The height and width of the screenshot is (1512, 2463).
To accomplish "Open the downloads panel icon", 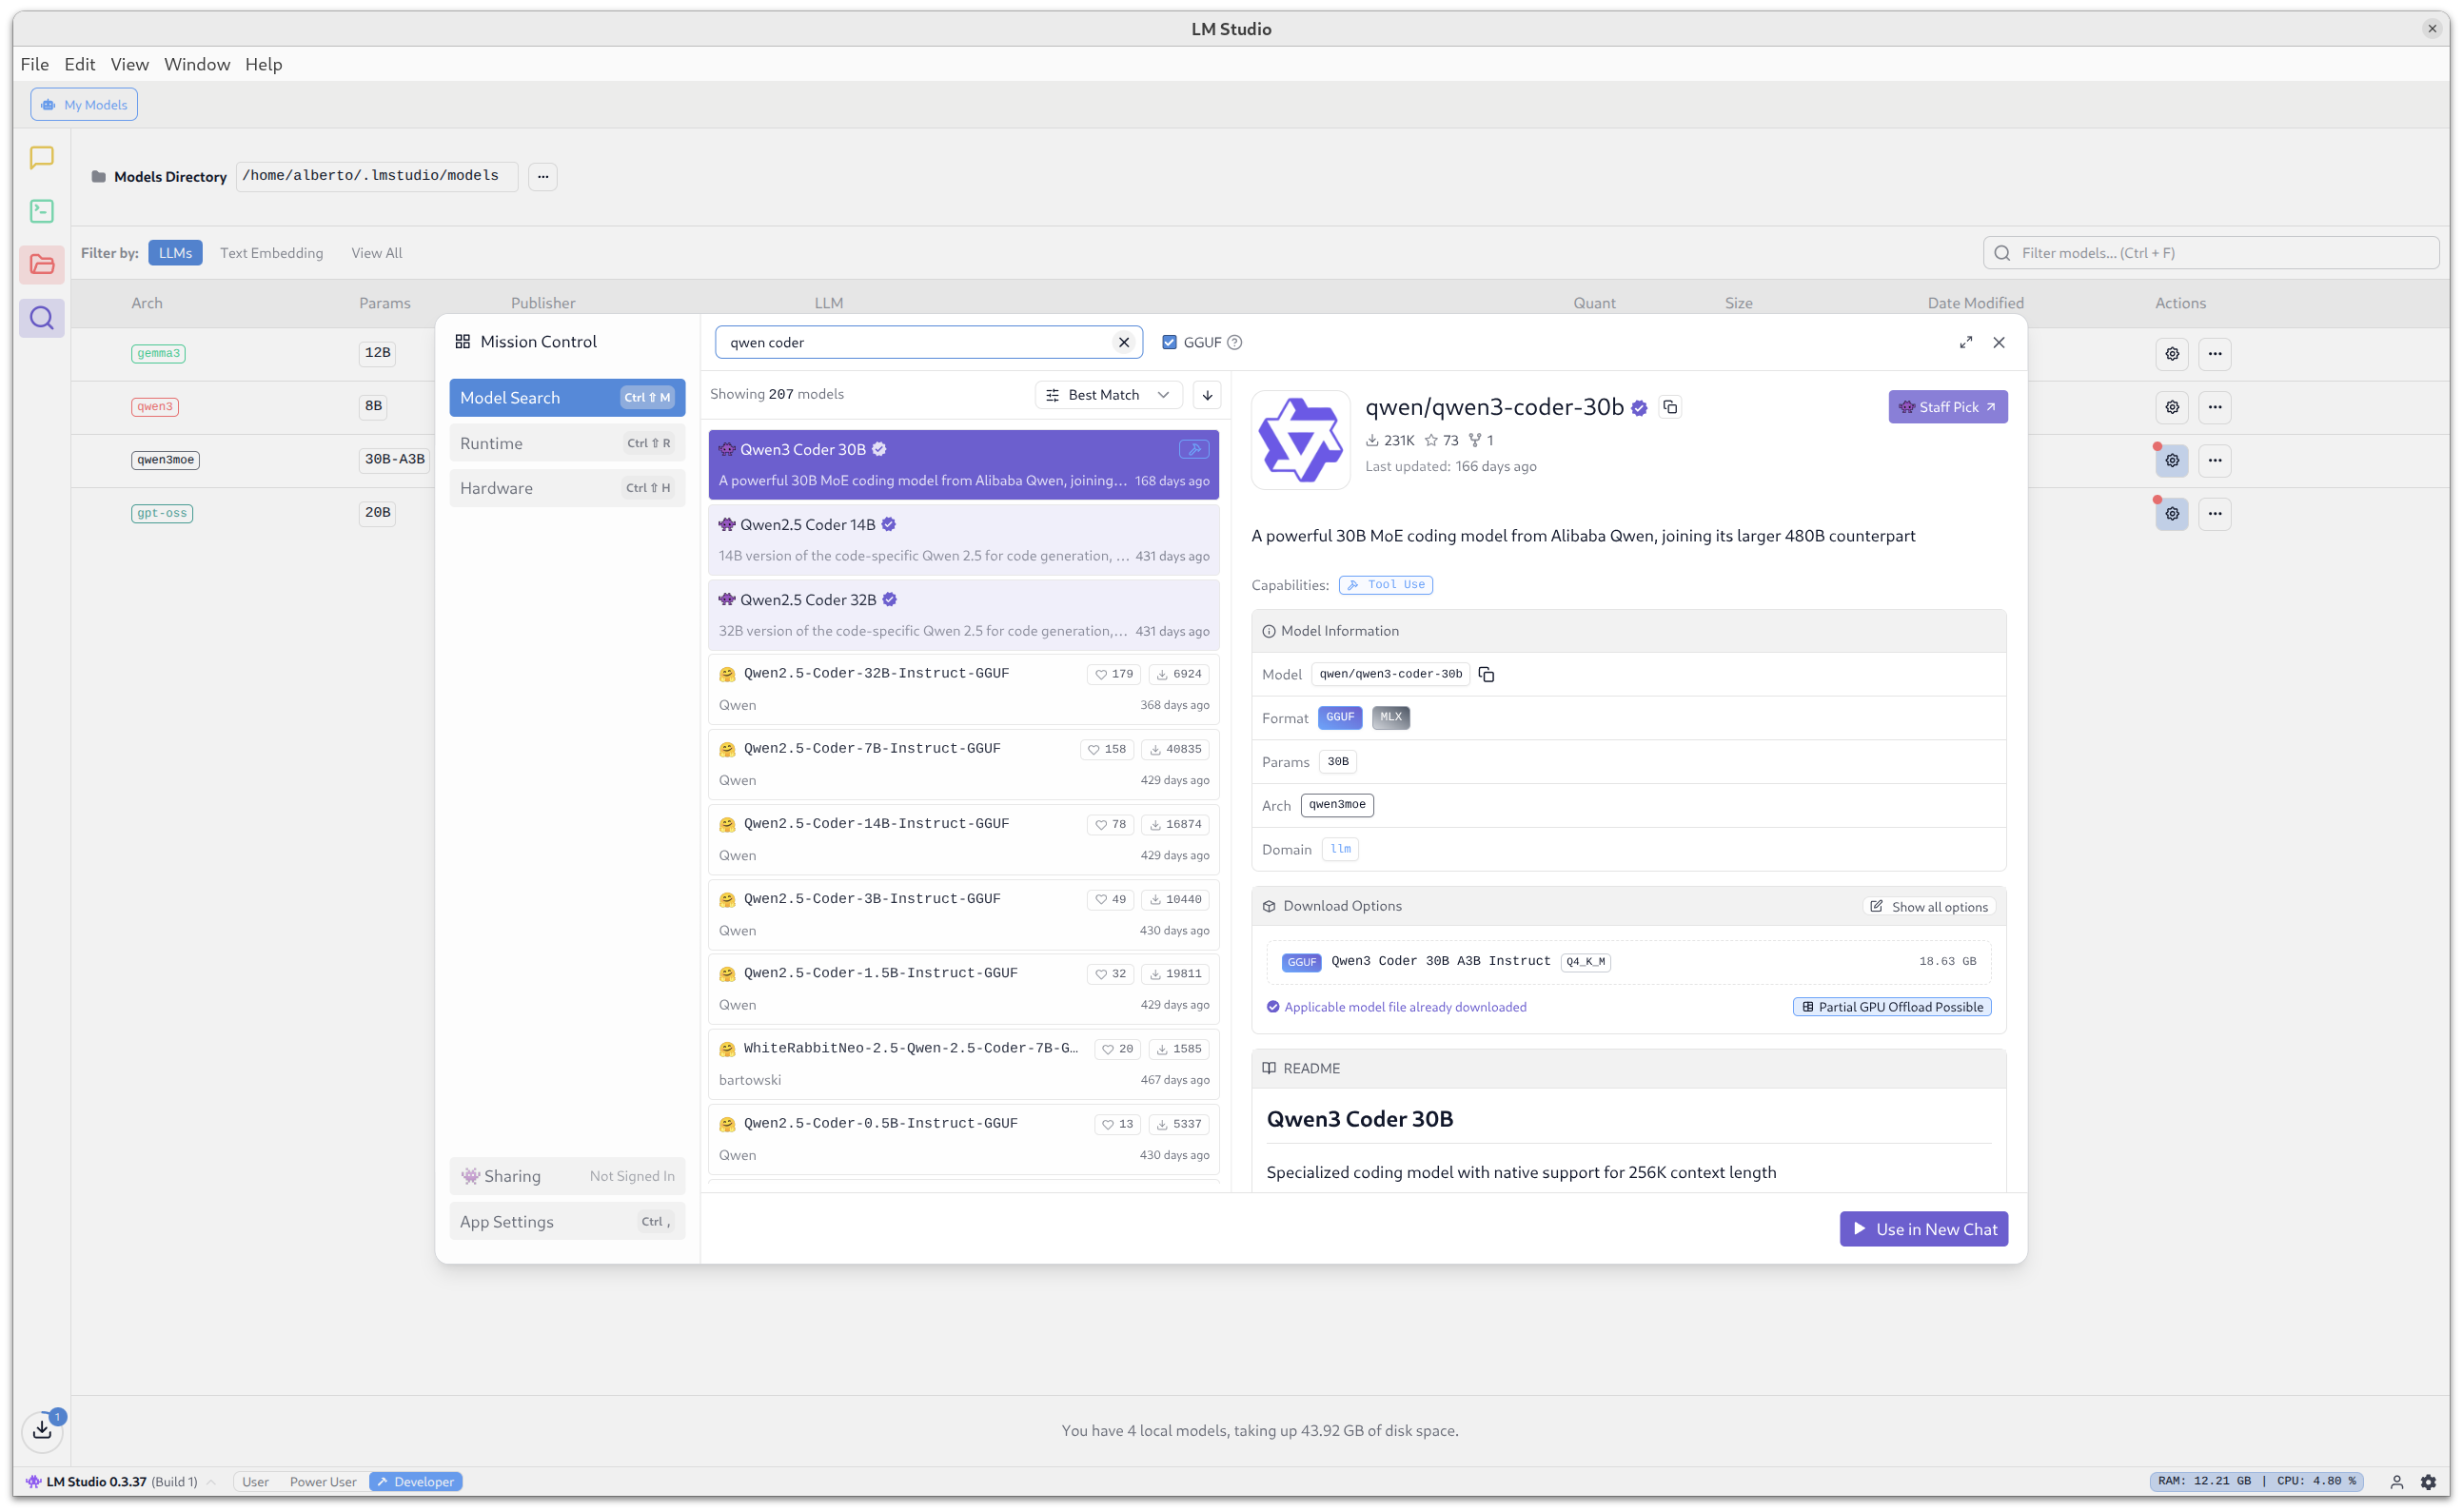I will (42, 1430).
